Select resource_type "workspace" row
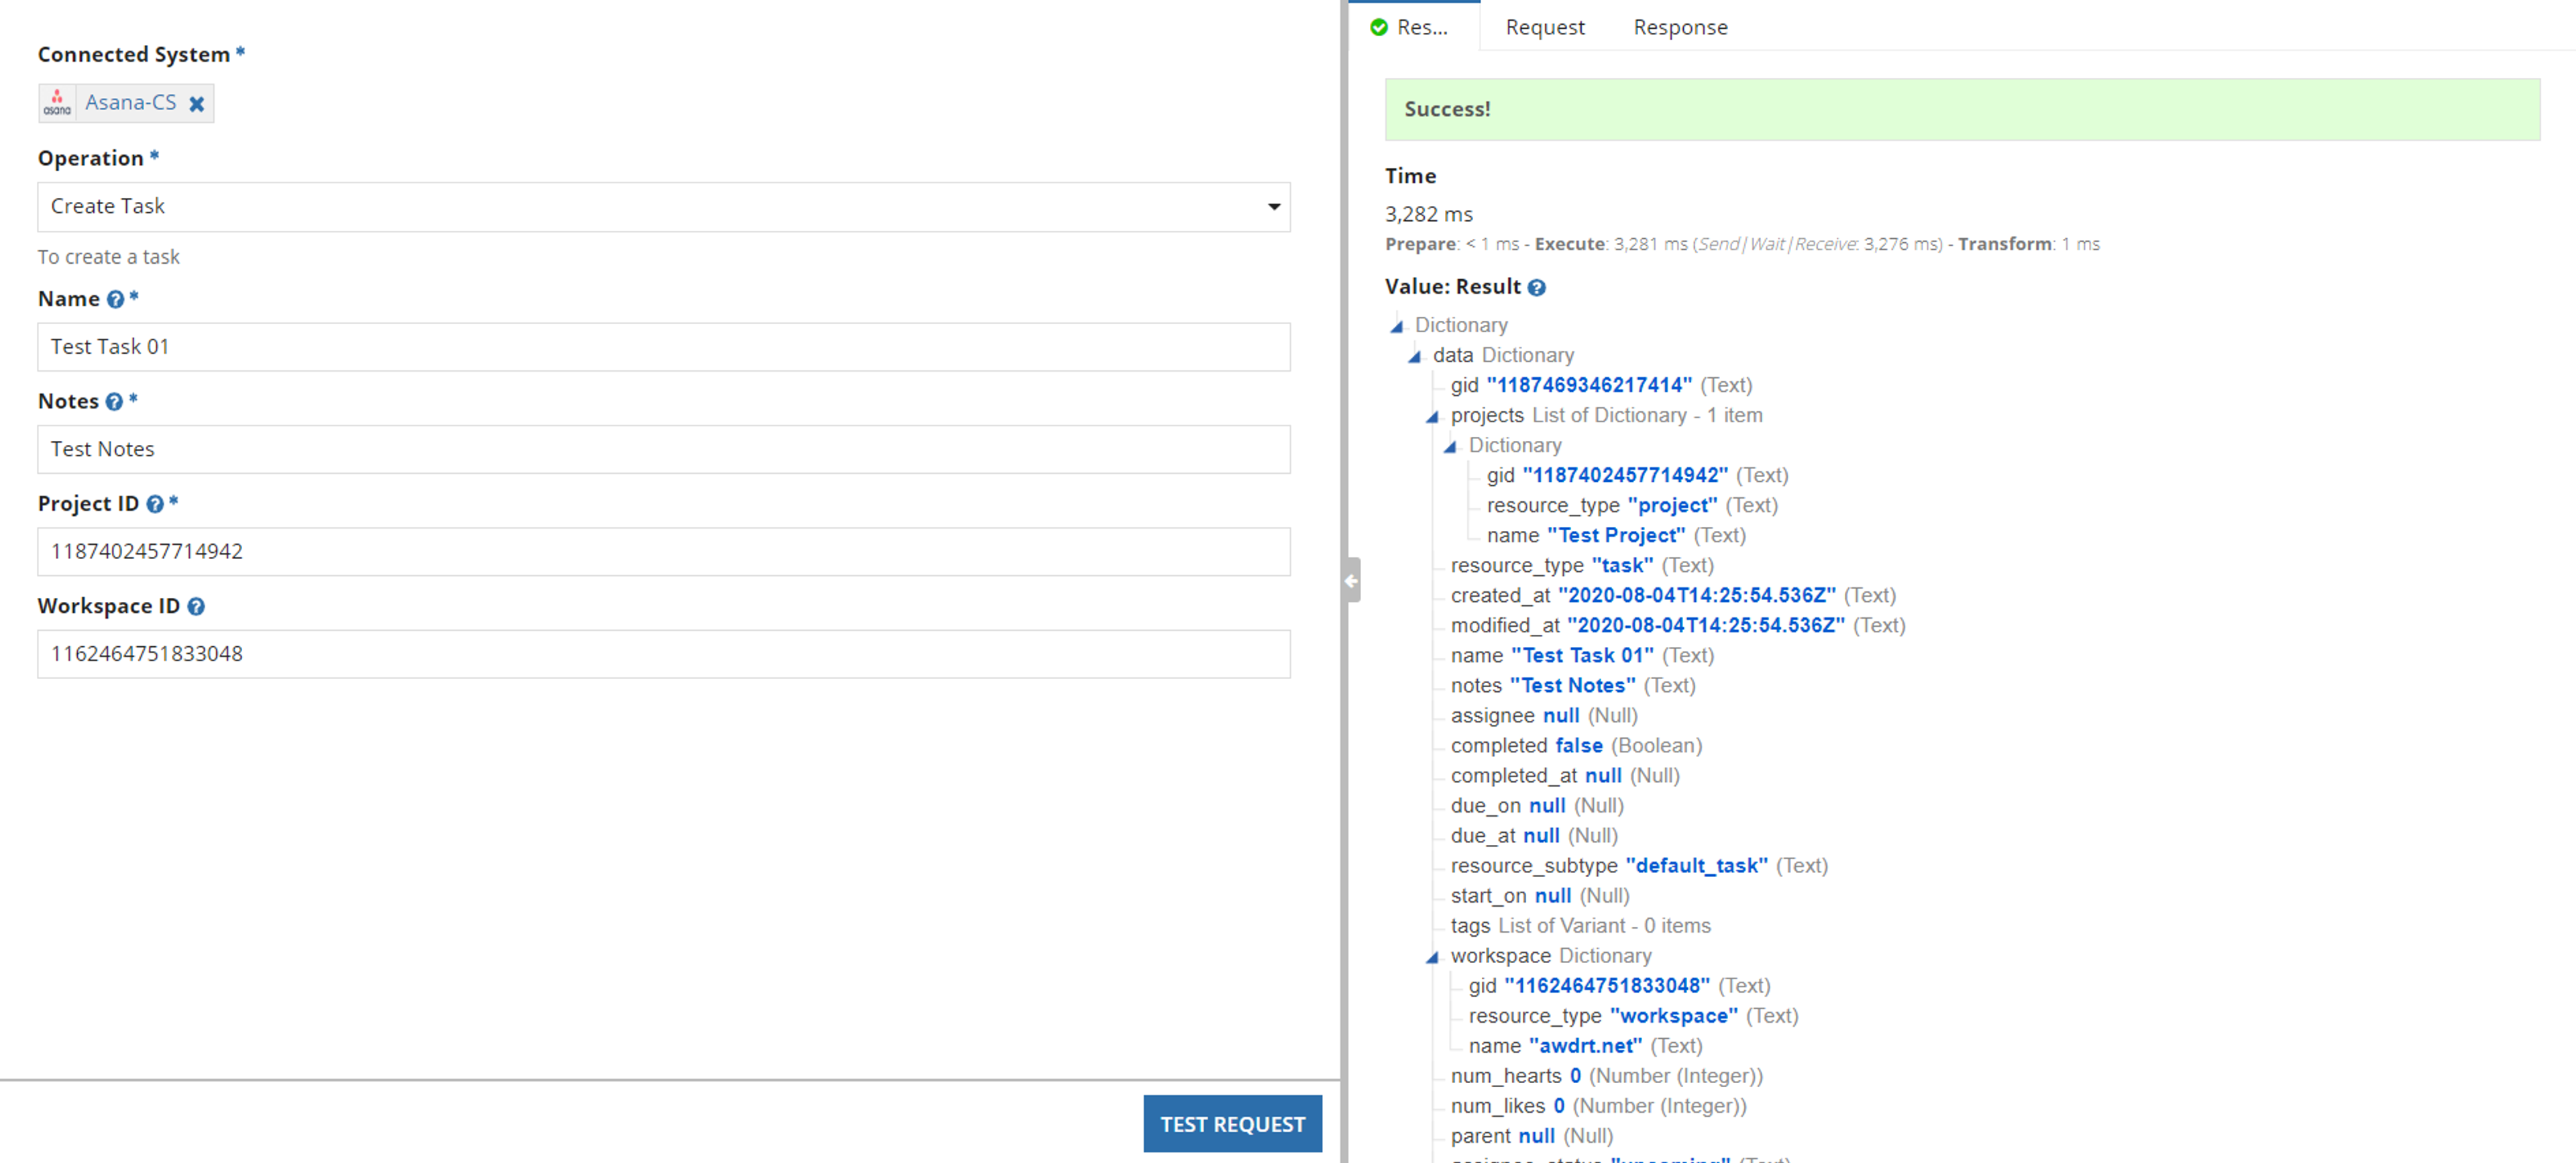 pyautogui.click(x=1633, y=1015)
